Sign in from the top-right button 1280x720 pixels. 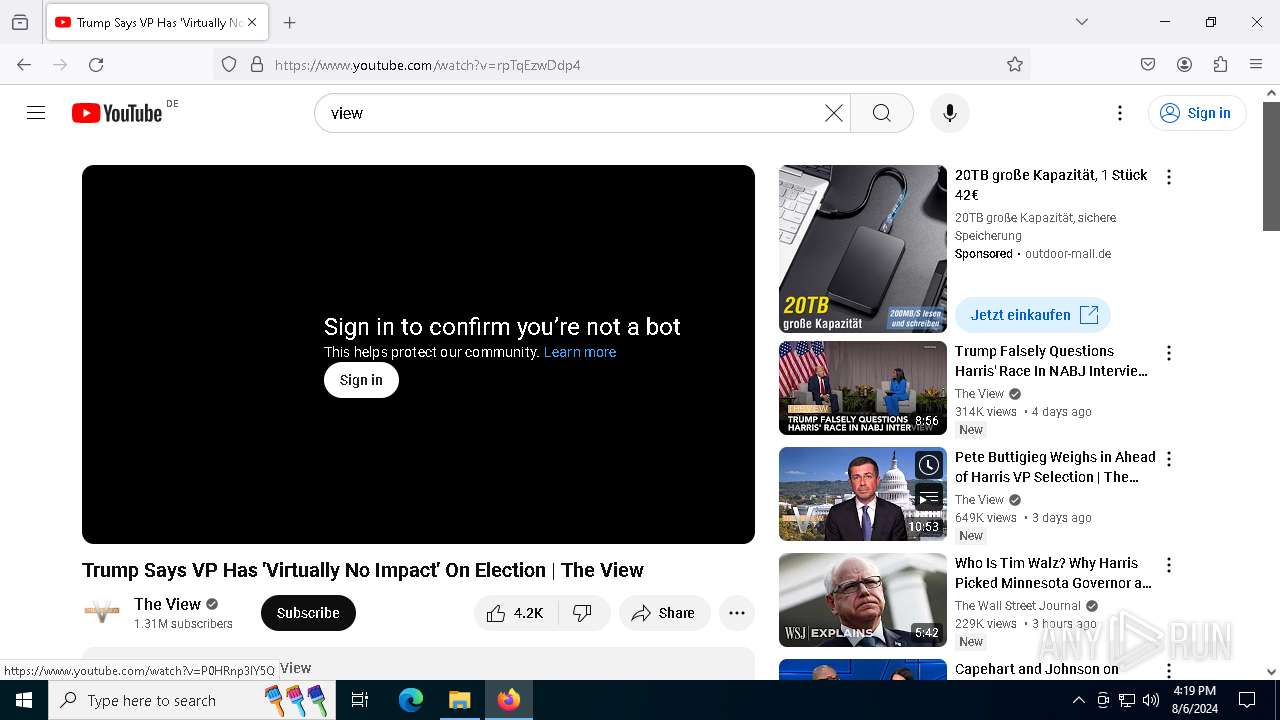(1197, 113)
